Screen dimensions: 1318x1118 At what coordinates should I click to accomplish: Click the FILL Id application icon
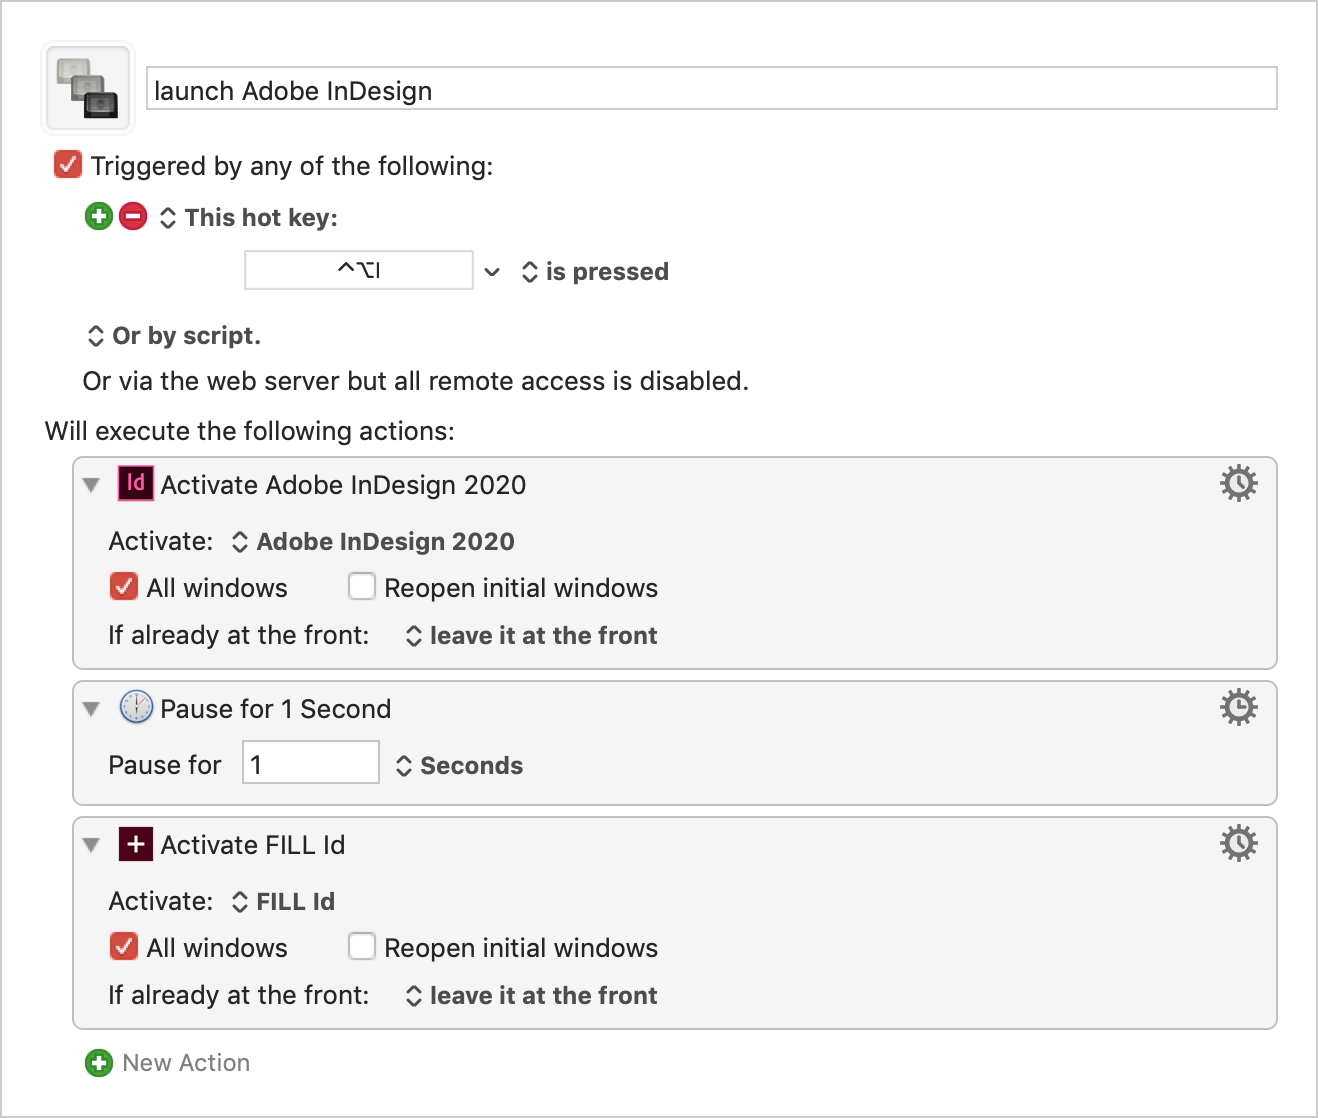(136, 844)
